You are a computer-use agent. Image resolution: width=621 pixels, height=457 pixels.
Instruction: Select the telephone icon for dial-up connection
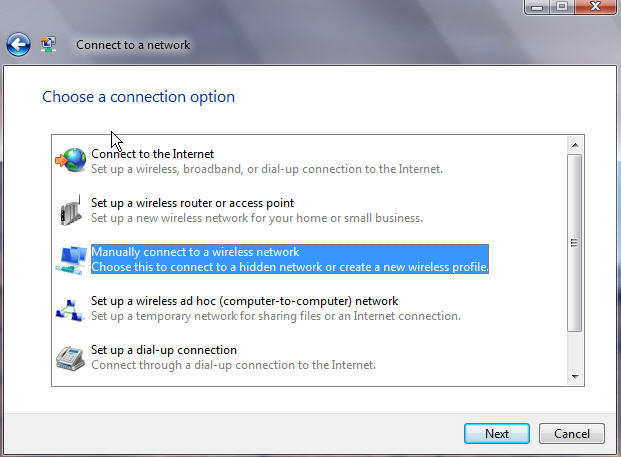(x=70, y=358)
